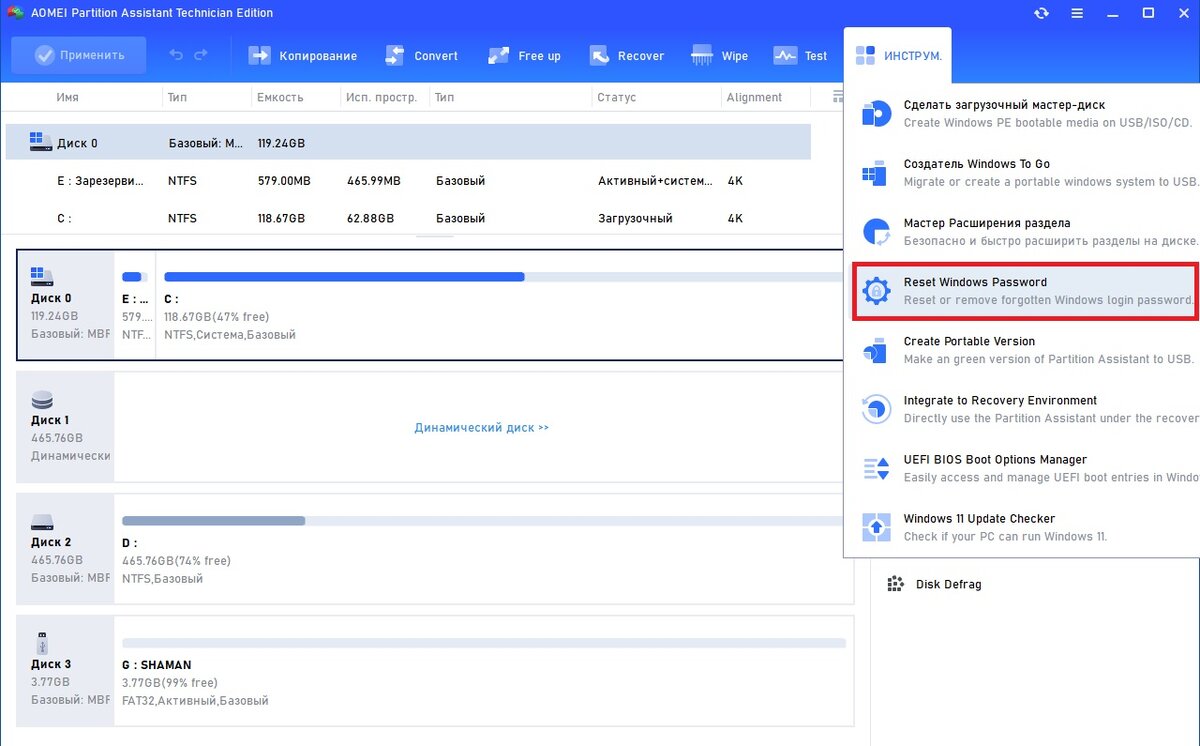The image size is (1200, 746).
Task: Click the Alignment column header
Action: [755, 98]
